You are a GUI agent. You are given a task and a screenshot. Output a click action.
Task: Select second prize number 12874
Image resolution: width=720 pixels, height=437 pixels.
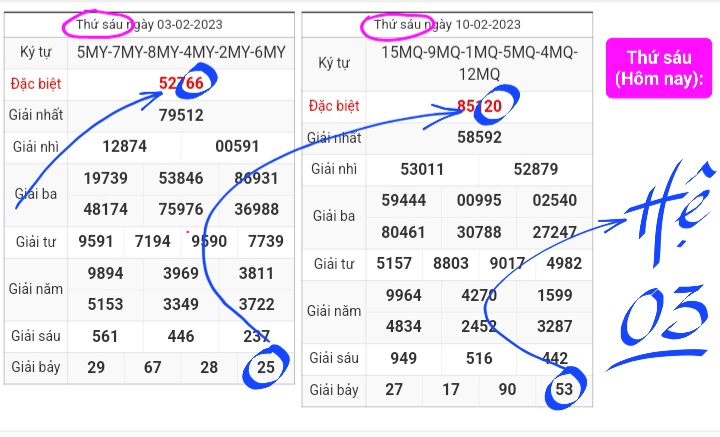pos(125,146)
